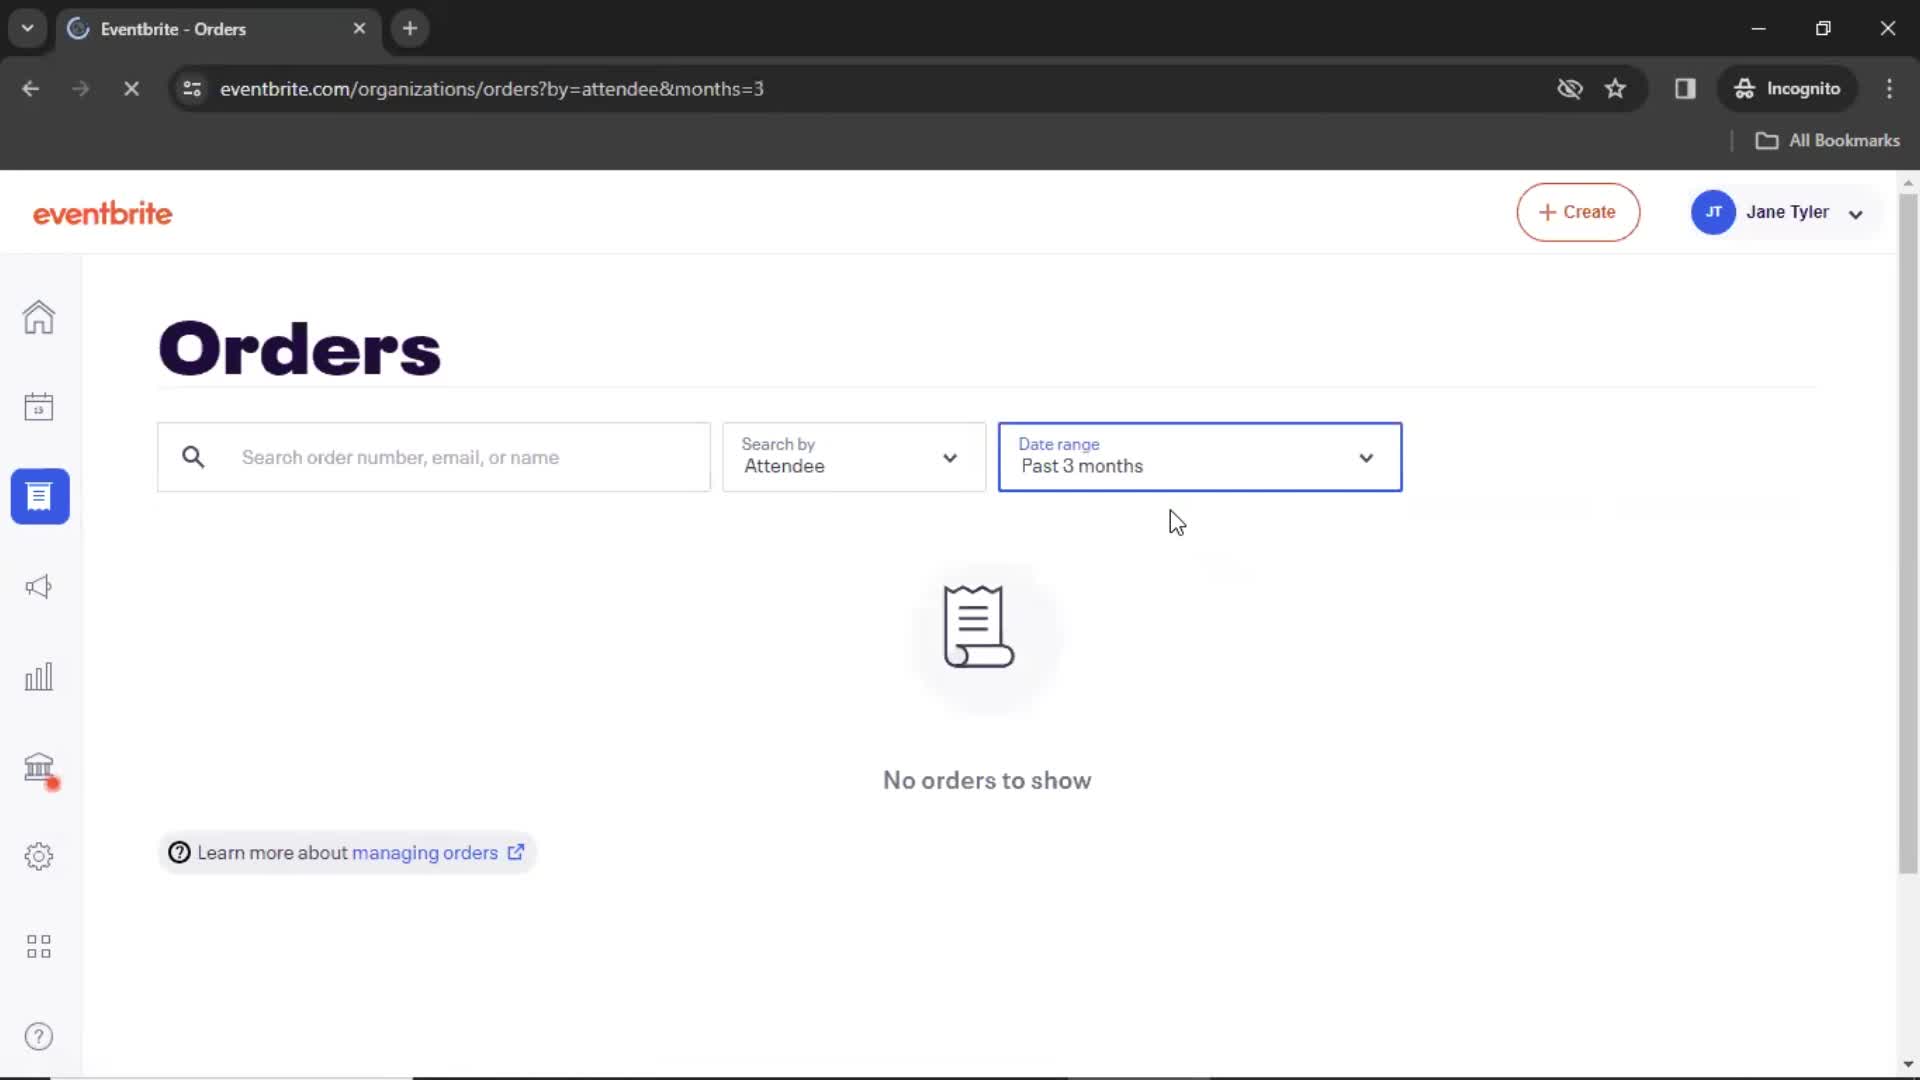The width and height of the screenshot is (1920, 1080).
Task: Click the managing orders link
Action: point(425,852)
